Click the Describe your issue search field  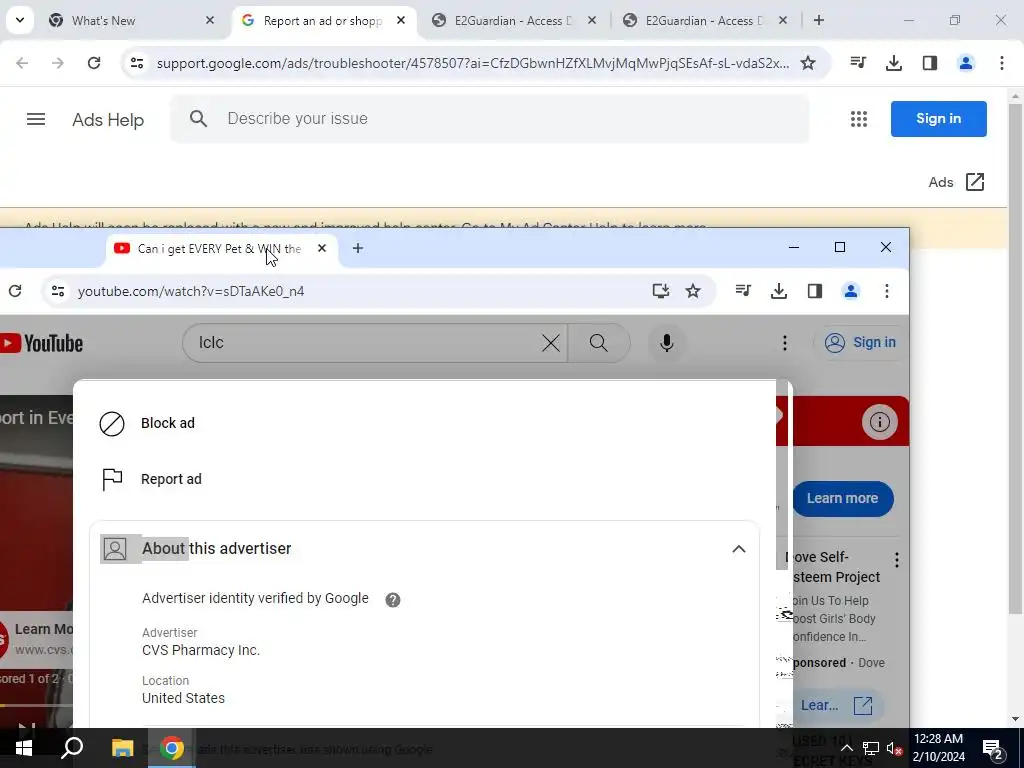tap(490, 119)
